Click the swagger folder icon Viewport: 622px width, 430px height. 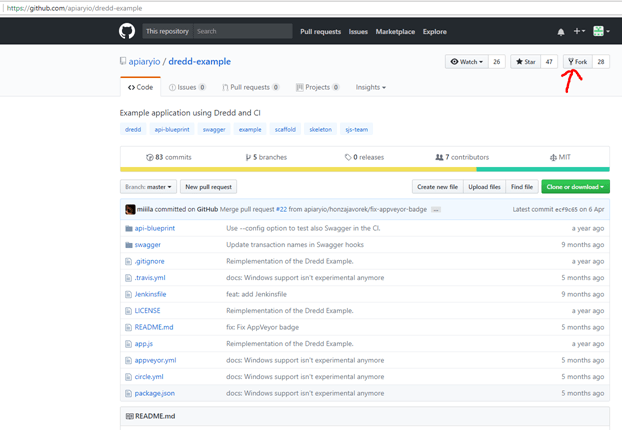(x=129, y=245)
